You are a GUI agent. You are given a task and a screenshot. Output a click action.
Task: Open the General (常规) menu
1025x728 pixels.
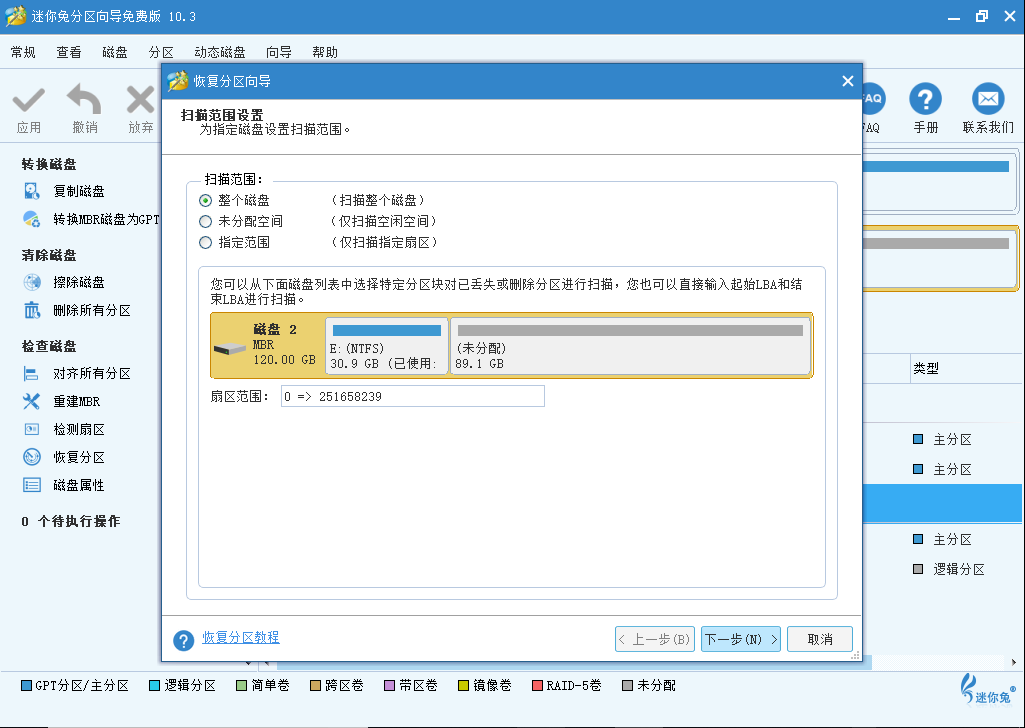coord(23,52)
